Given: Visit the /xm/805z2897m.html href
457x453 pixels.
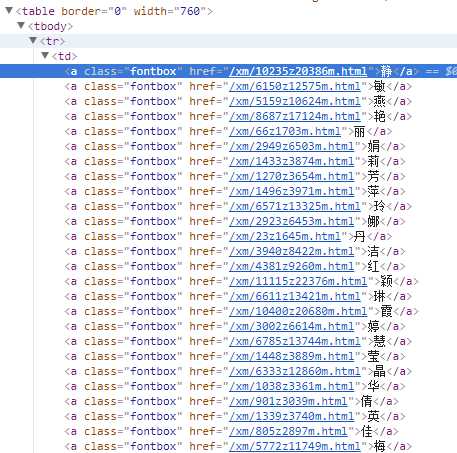Looking at the screenshot, I should [288, 431].
